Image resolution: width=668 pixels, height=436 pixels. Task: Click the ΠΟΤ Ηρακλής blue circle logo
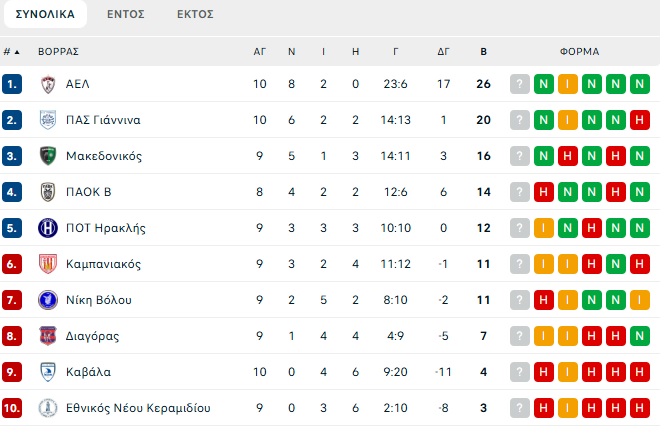pos(48,228)
